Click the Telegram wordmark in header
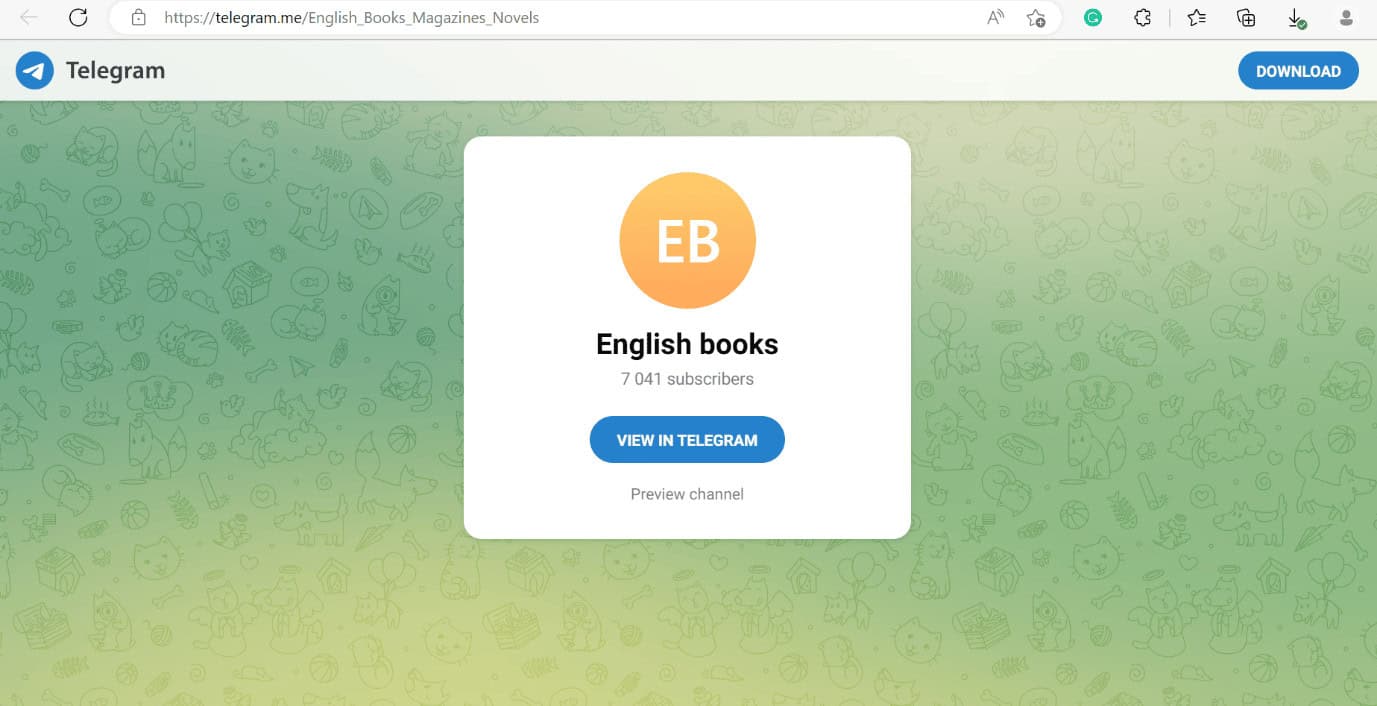 pyautogui.click(x=115, y=70)
